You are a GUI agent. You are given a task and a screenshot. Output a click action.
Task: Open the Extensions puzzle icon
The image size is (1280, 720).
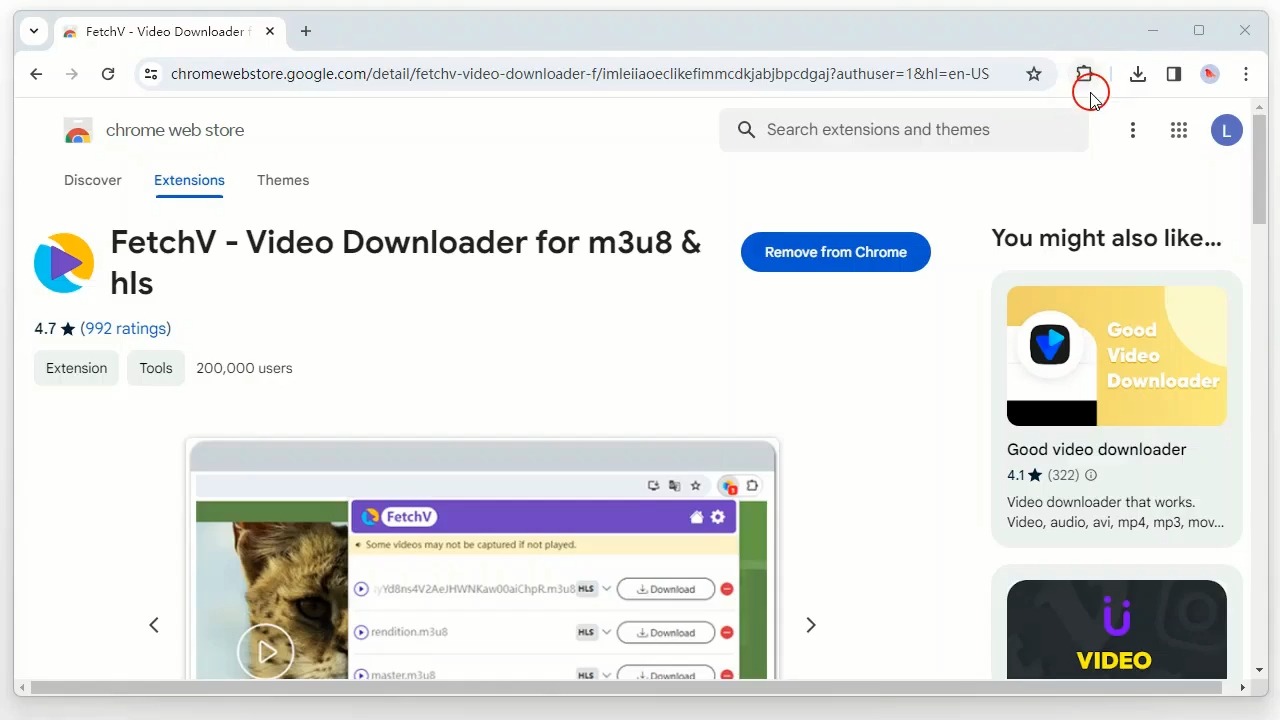click(1084, 74)
